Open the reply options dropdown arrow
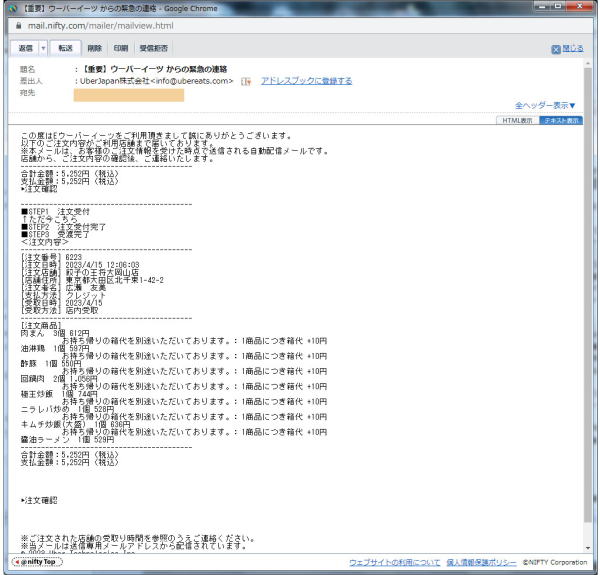Screen dimensions: 600x575 [43, 48]
